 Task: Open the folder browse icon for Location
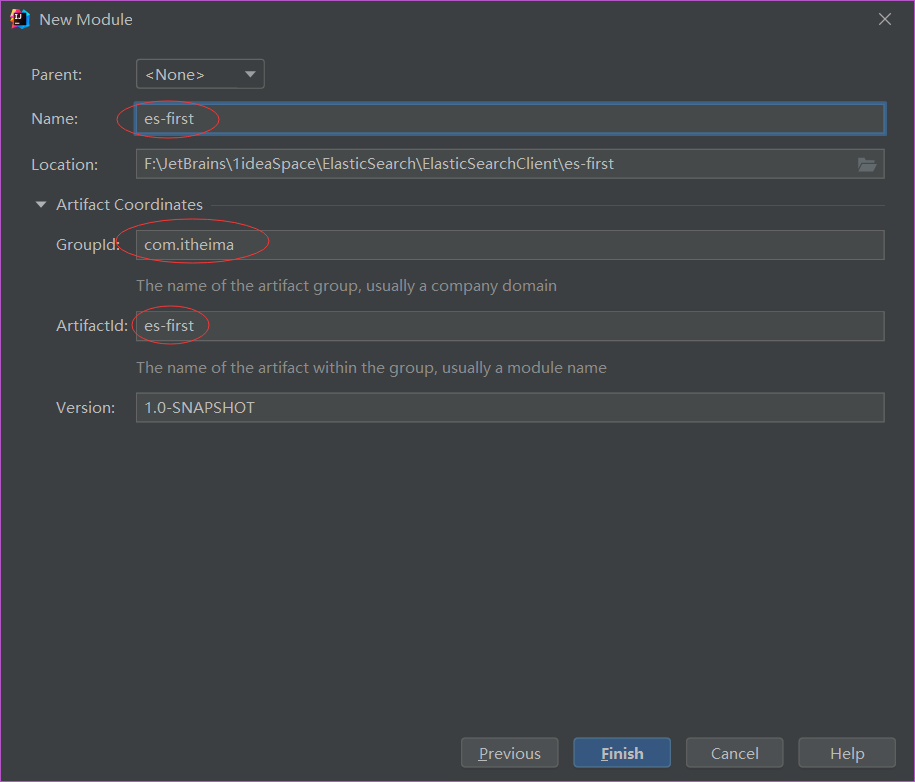click(867, 165)
